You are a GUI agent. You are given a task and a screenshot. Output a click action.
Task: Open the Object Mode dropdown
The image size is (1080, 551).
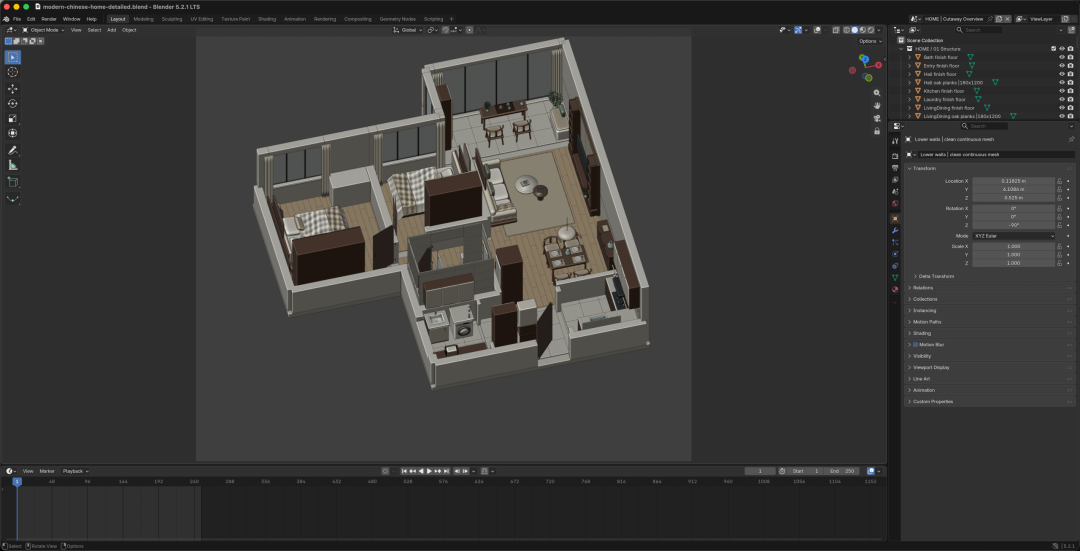click(43, 30)
